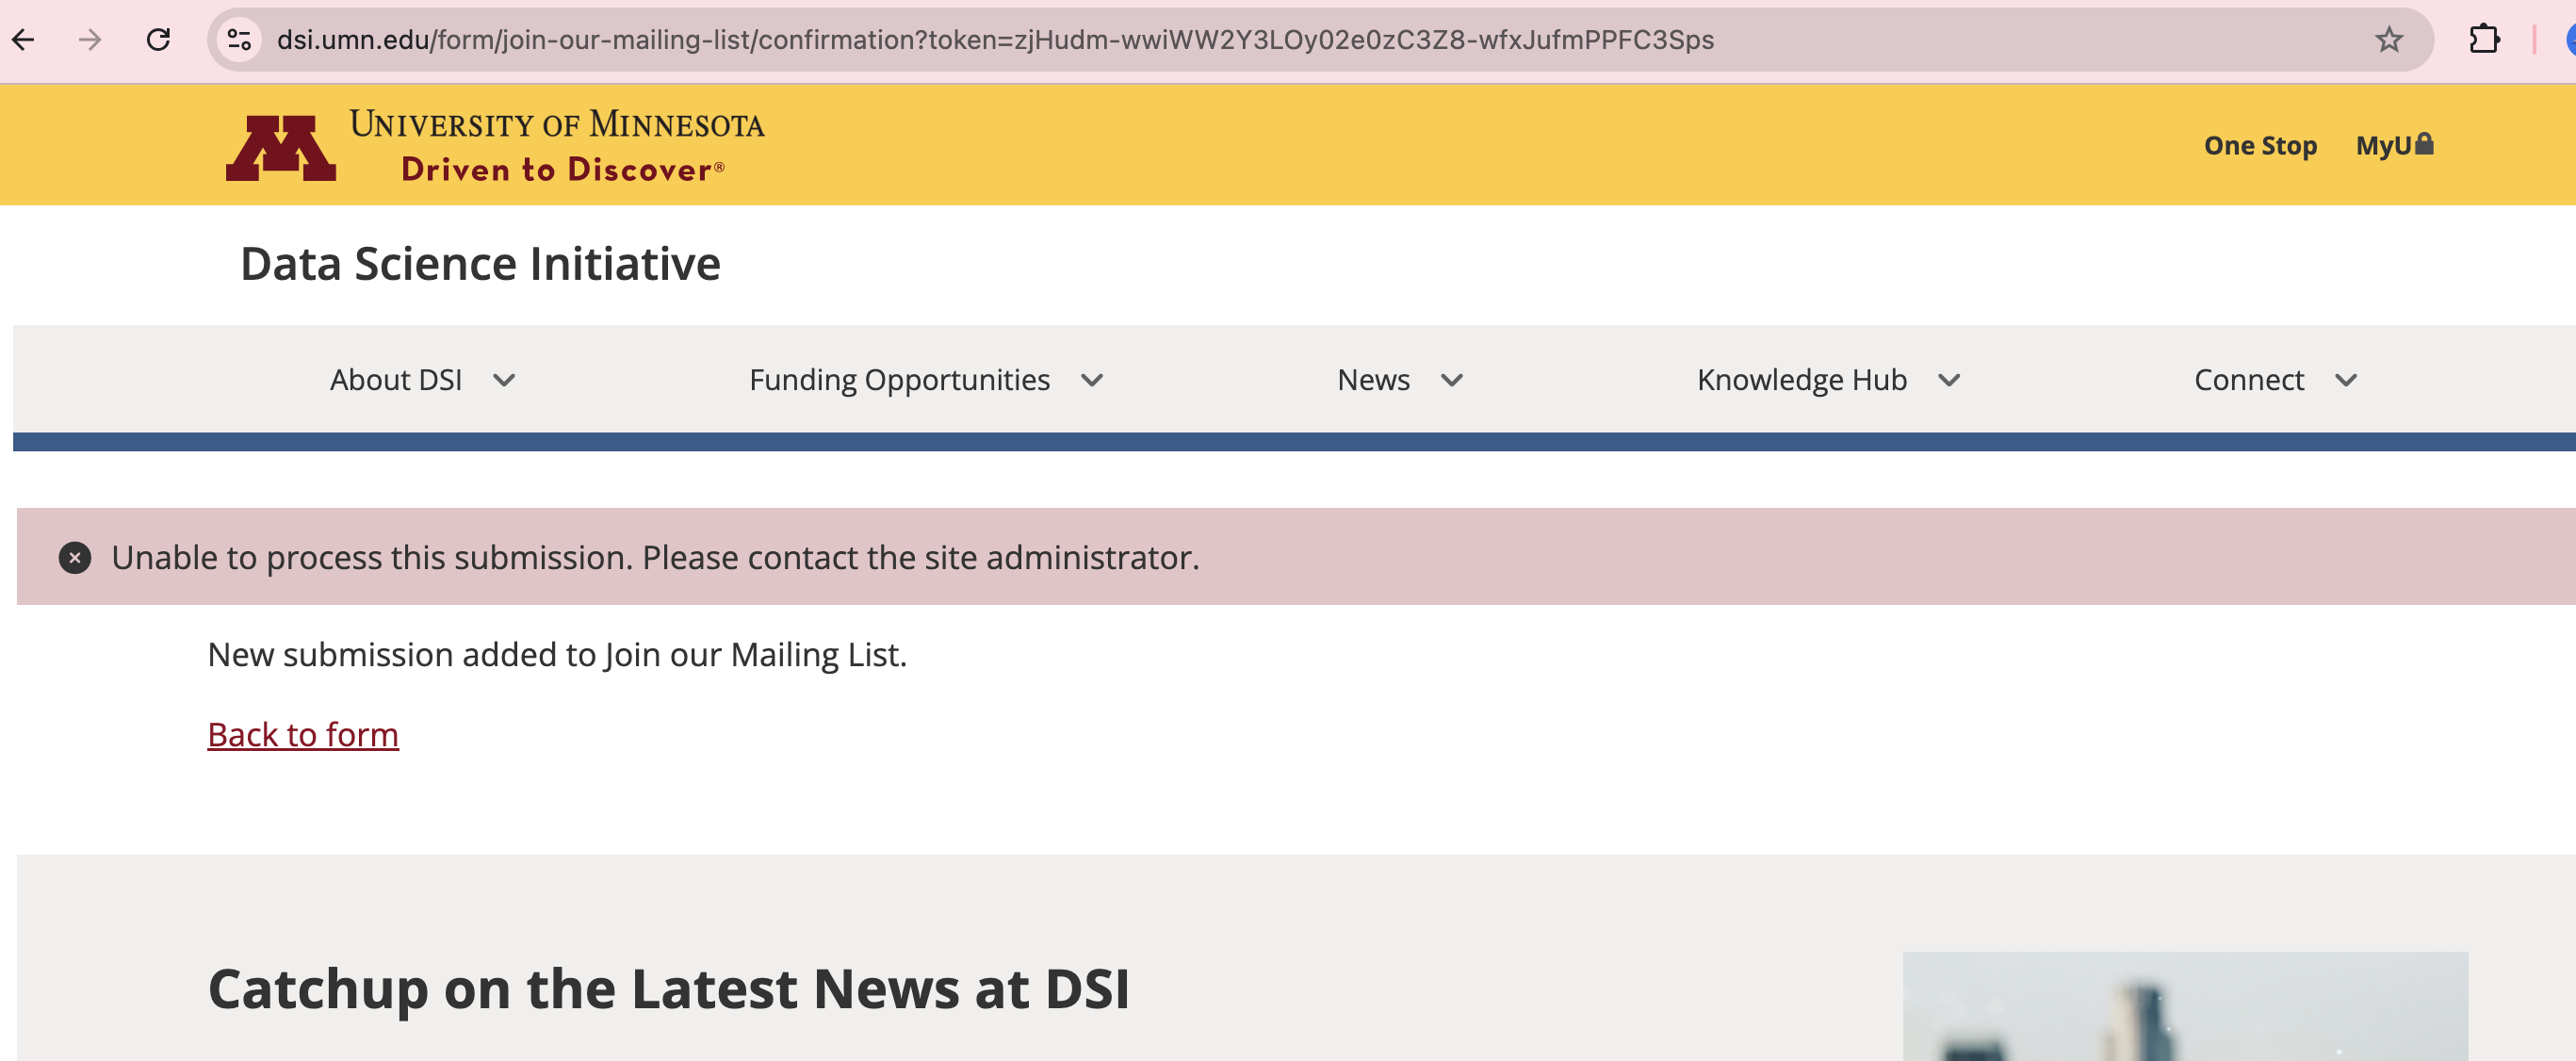Expand Funding Opportunities dropdown chevron
This screenshot has width=2576, height=1061.
tap(1092, 380)
